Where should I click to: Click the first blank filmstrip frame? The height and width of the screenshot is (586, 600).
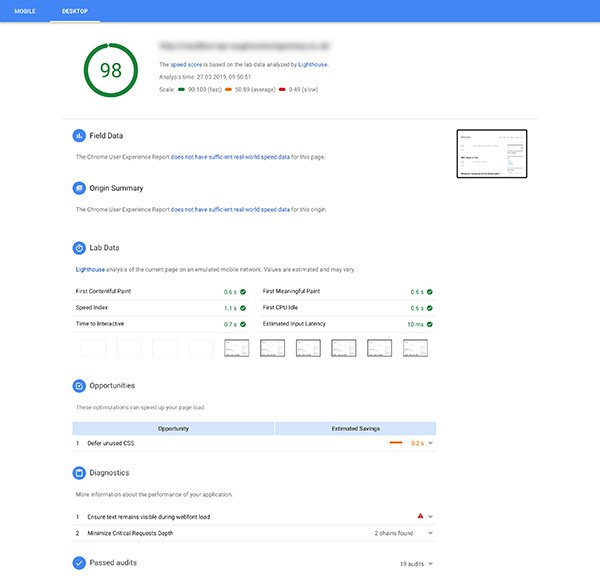93,348
